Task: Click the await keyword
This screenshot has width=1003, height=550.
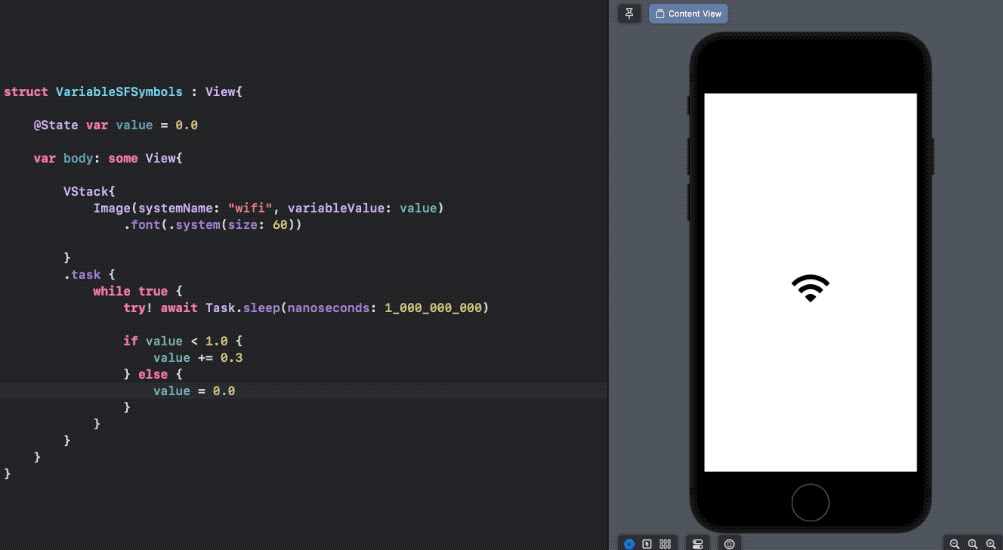Action: coord(179,308)
